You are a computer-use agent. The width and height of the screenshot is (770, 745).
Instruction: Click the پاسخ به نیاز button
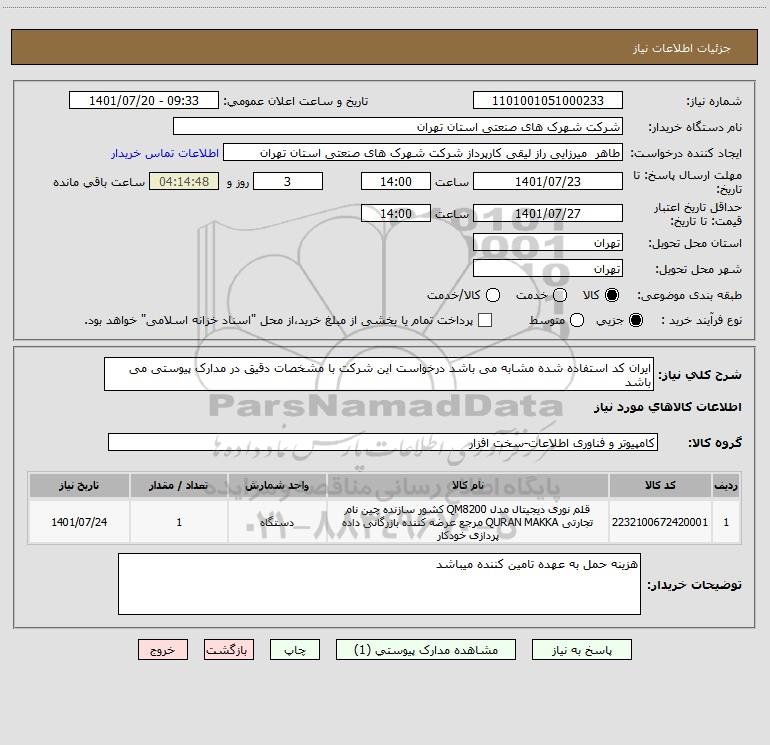tap(581, 650)
